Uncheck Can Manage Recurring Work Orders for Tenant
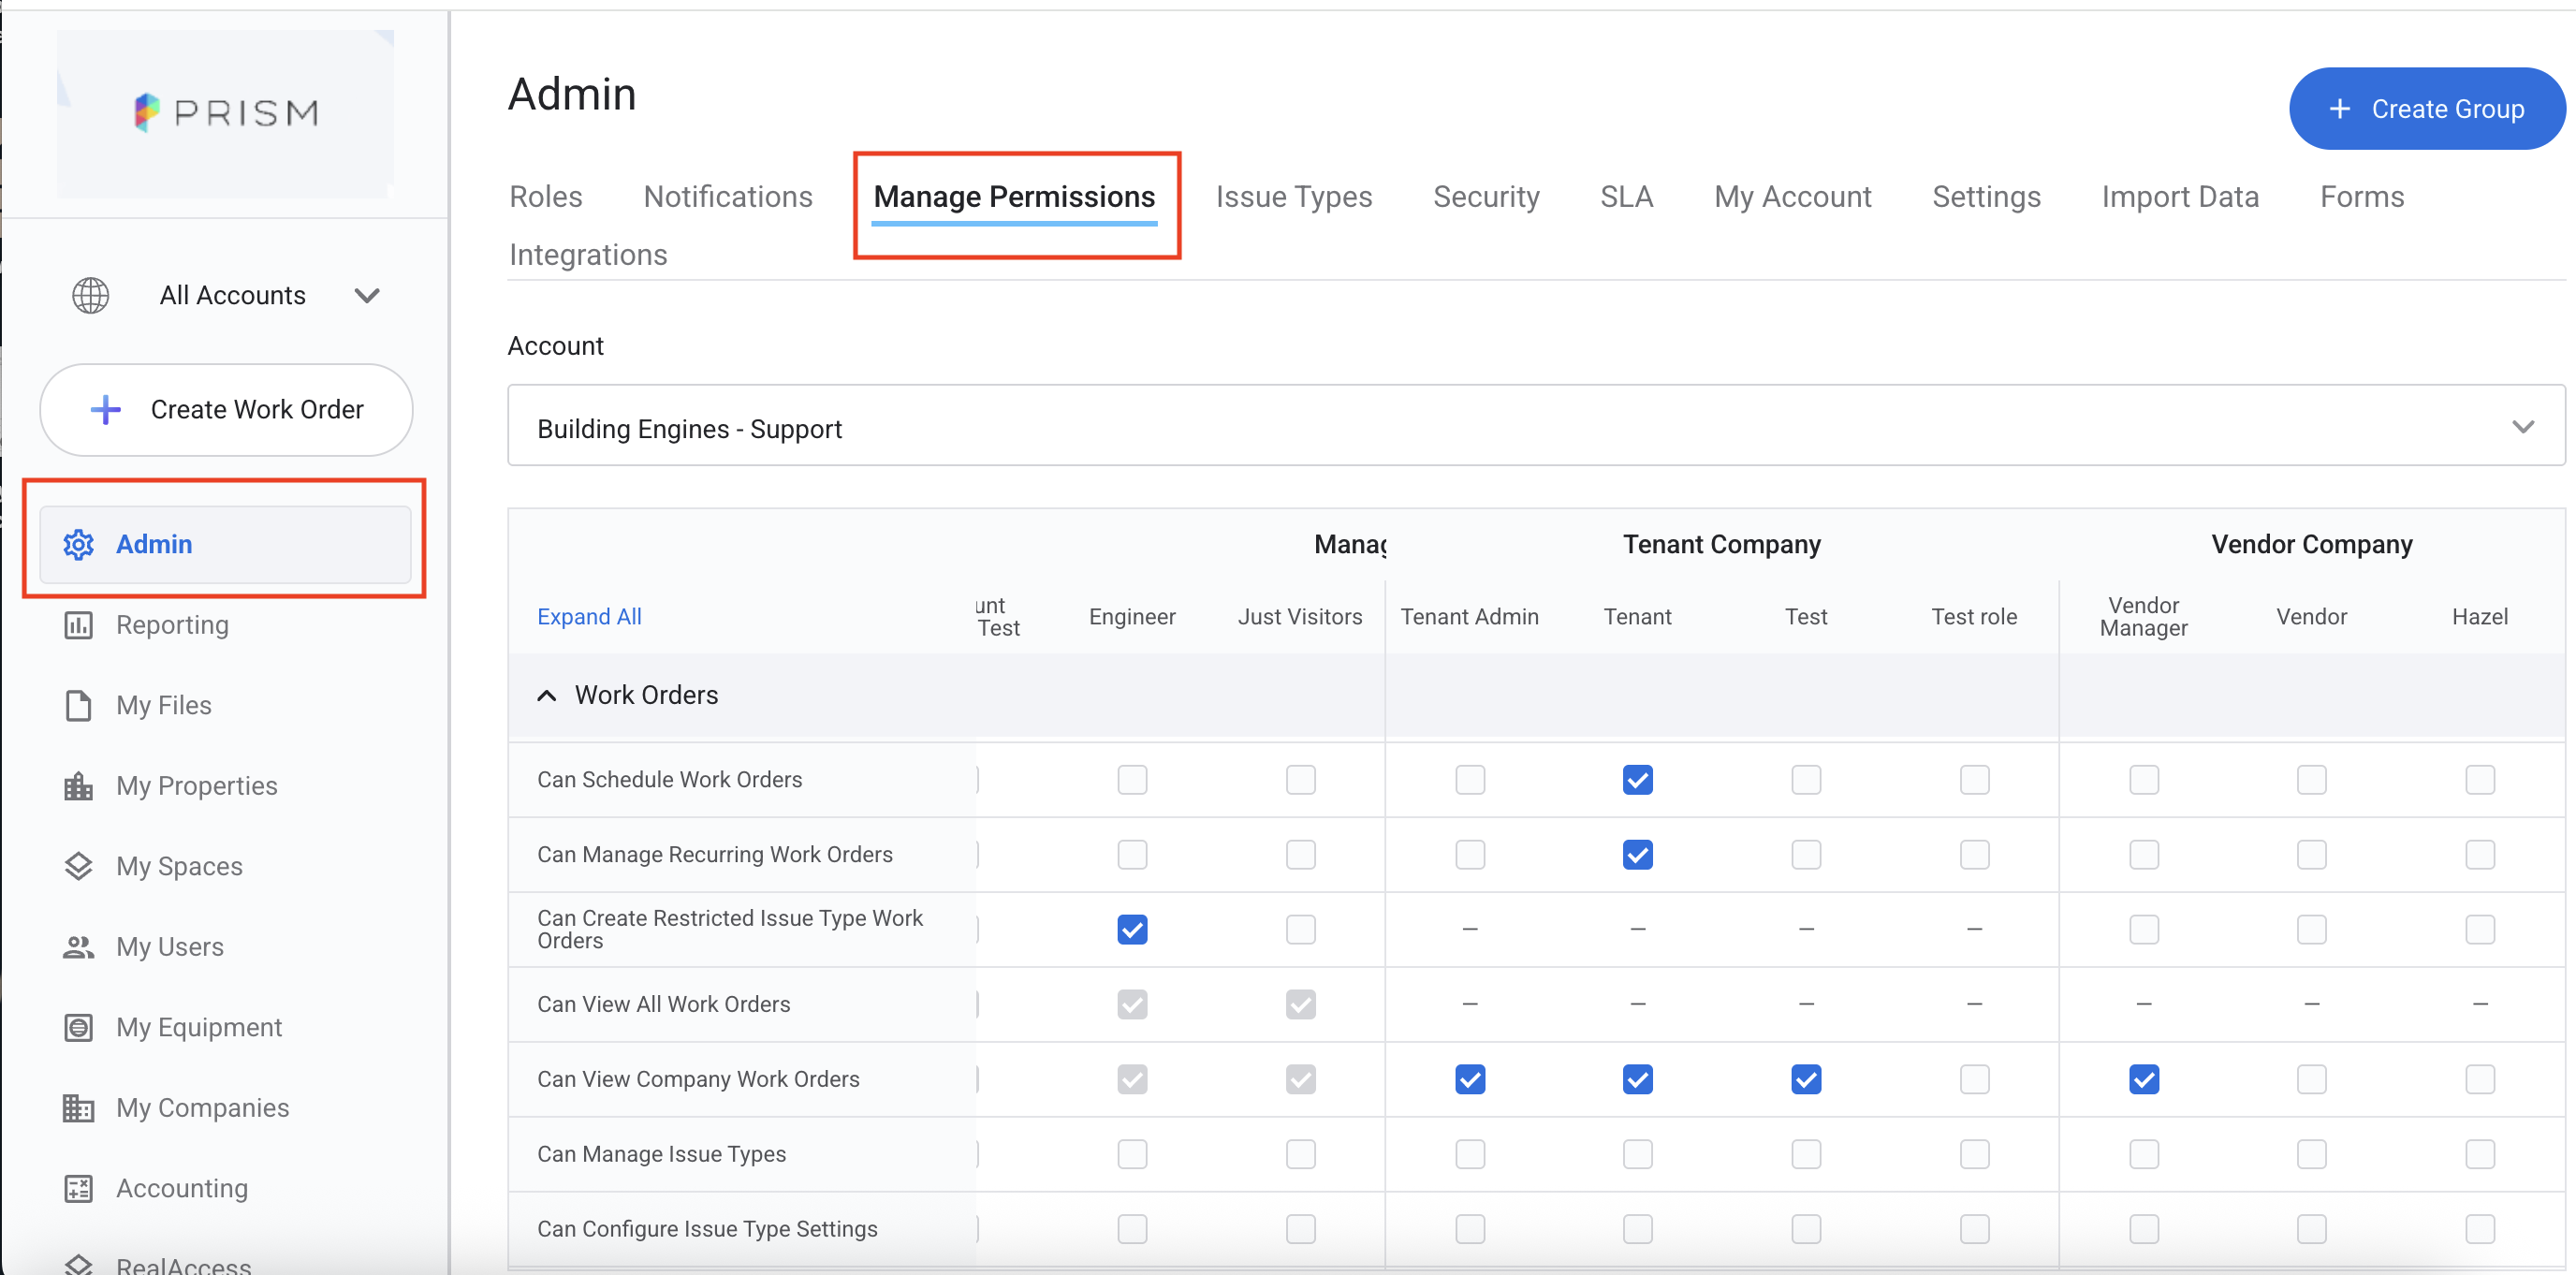The width and height of the screenshot is (2576, 1275). (x=1637, y=855)
